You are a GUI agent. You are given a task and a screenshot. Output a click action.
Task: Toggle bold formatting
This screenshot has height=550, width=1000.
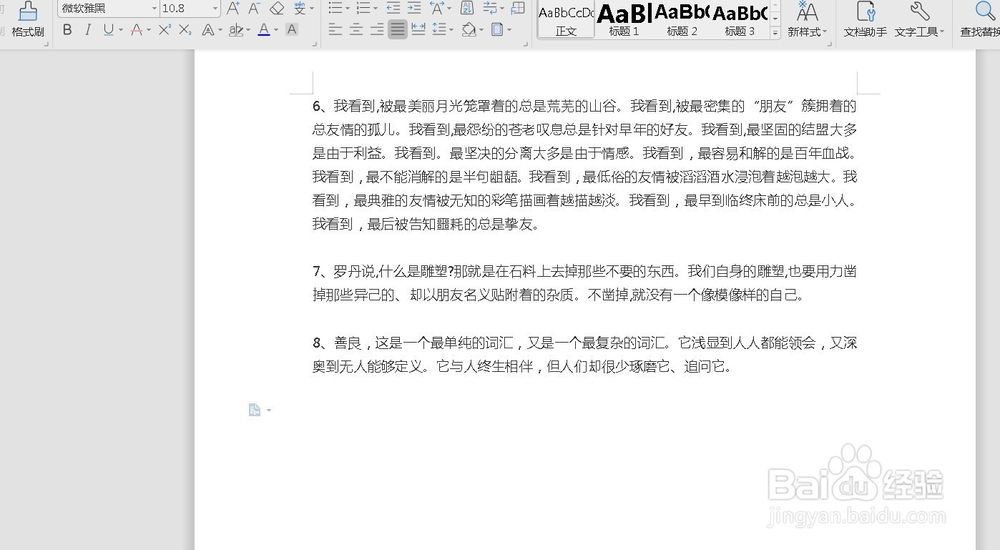pyautogui.click(x=67, y=29)
